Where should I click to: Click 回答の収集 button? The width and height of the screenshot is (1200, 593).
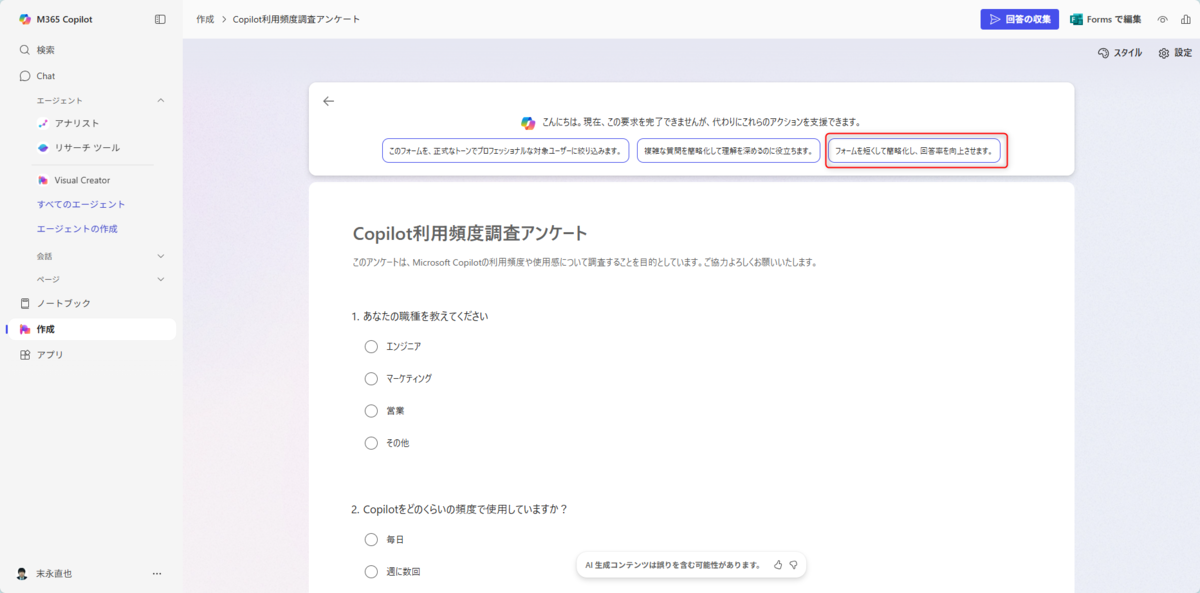[1019, 19]
